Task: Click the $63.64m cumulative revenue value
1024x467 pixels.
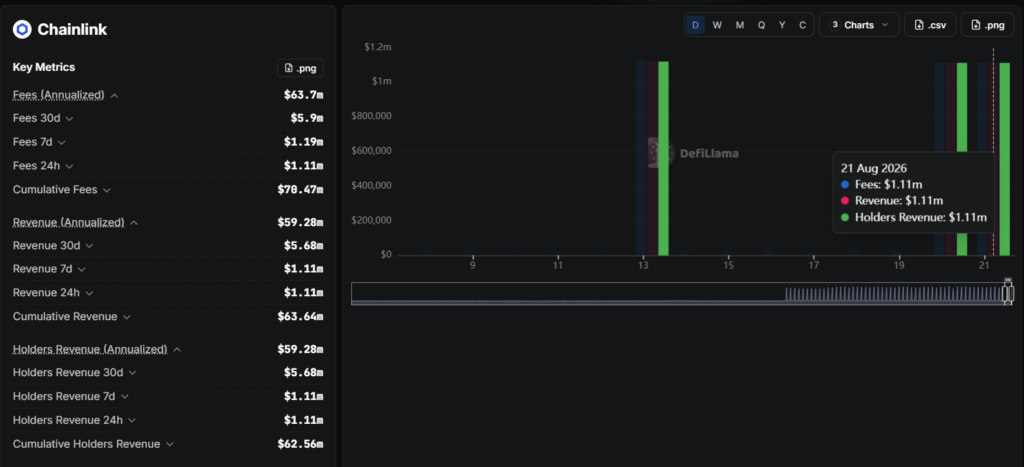Action: point(300,317)
